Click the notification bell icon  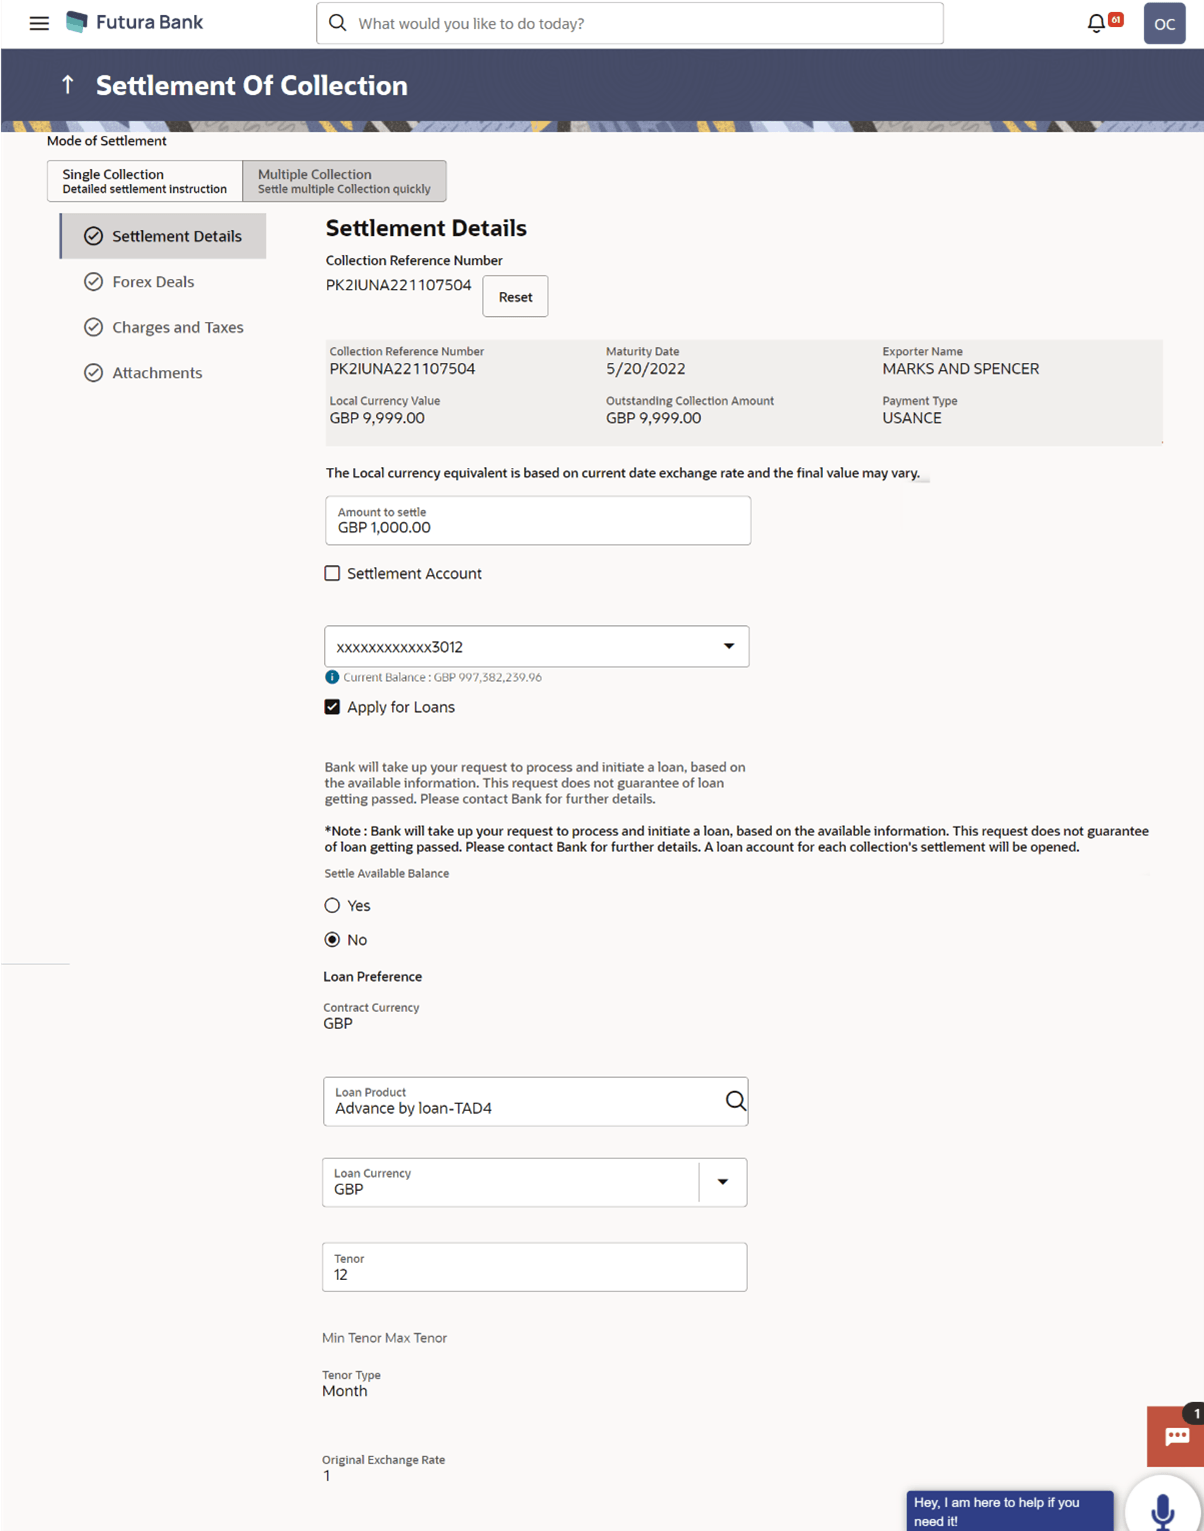1095,21
